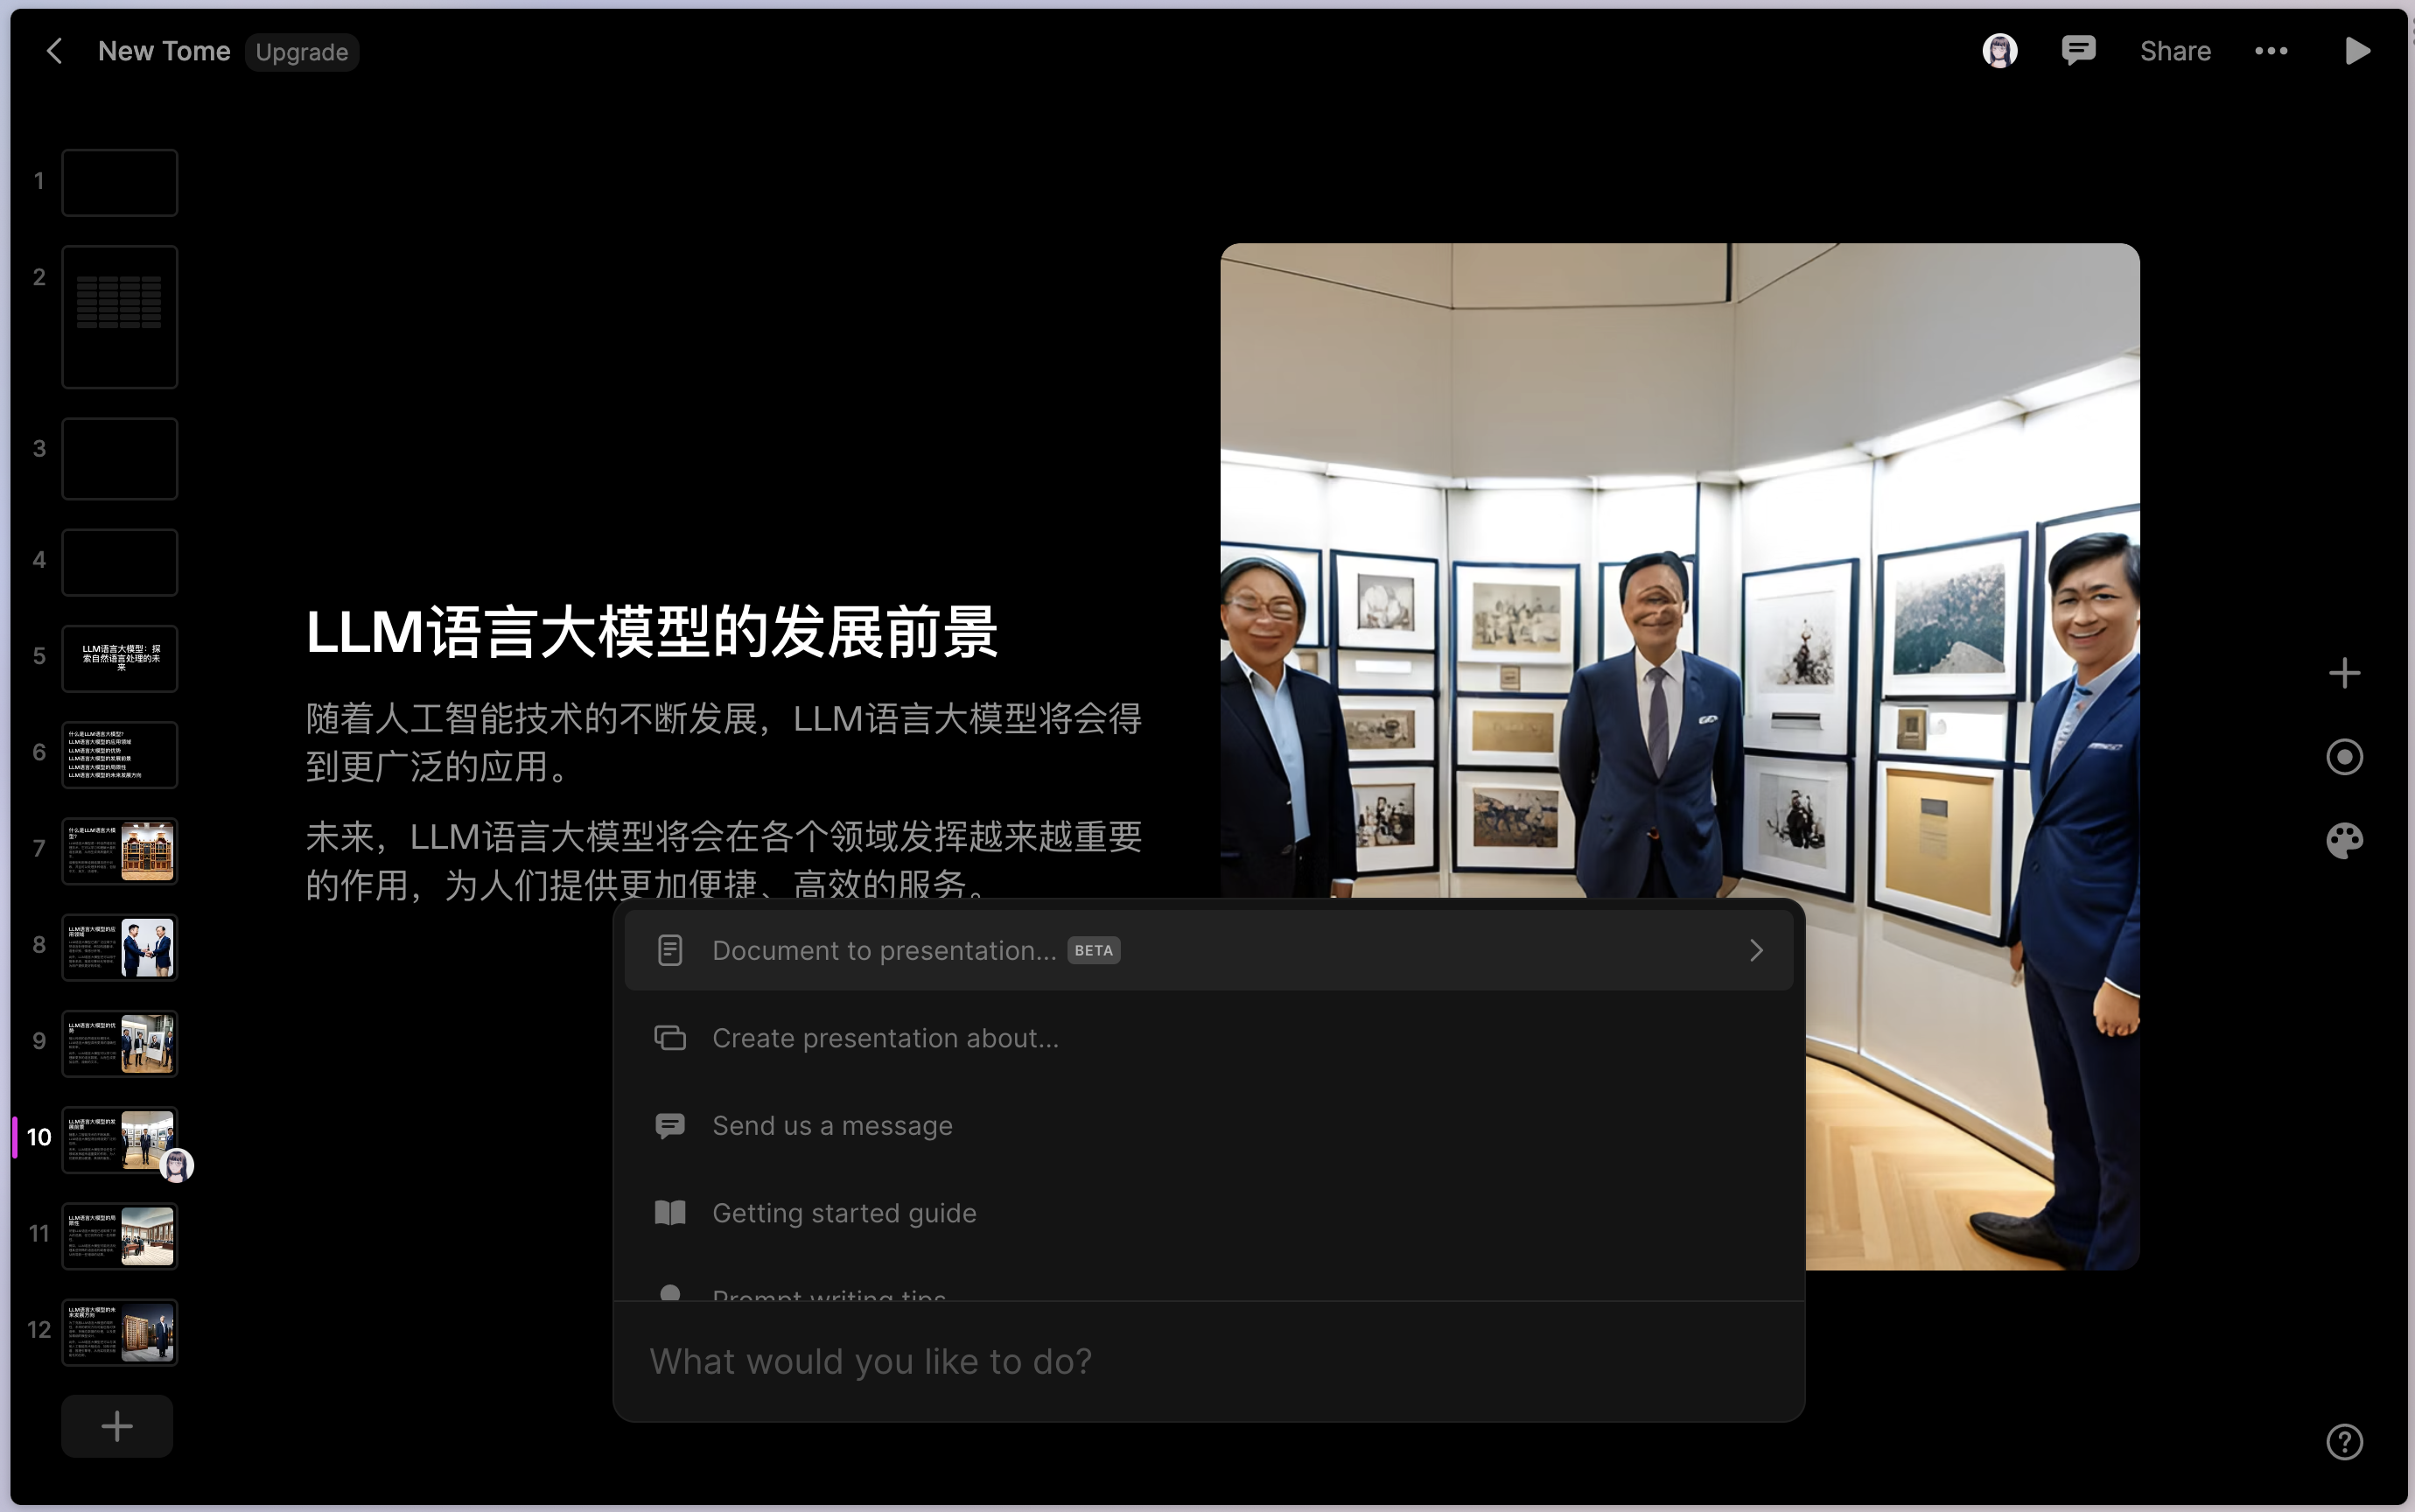Choose Send us a message option
Screen dimensions: 2415x1512
(831, 1125)
